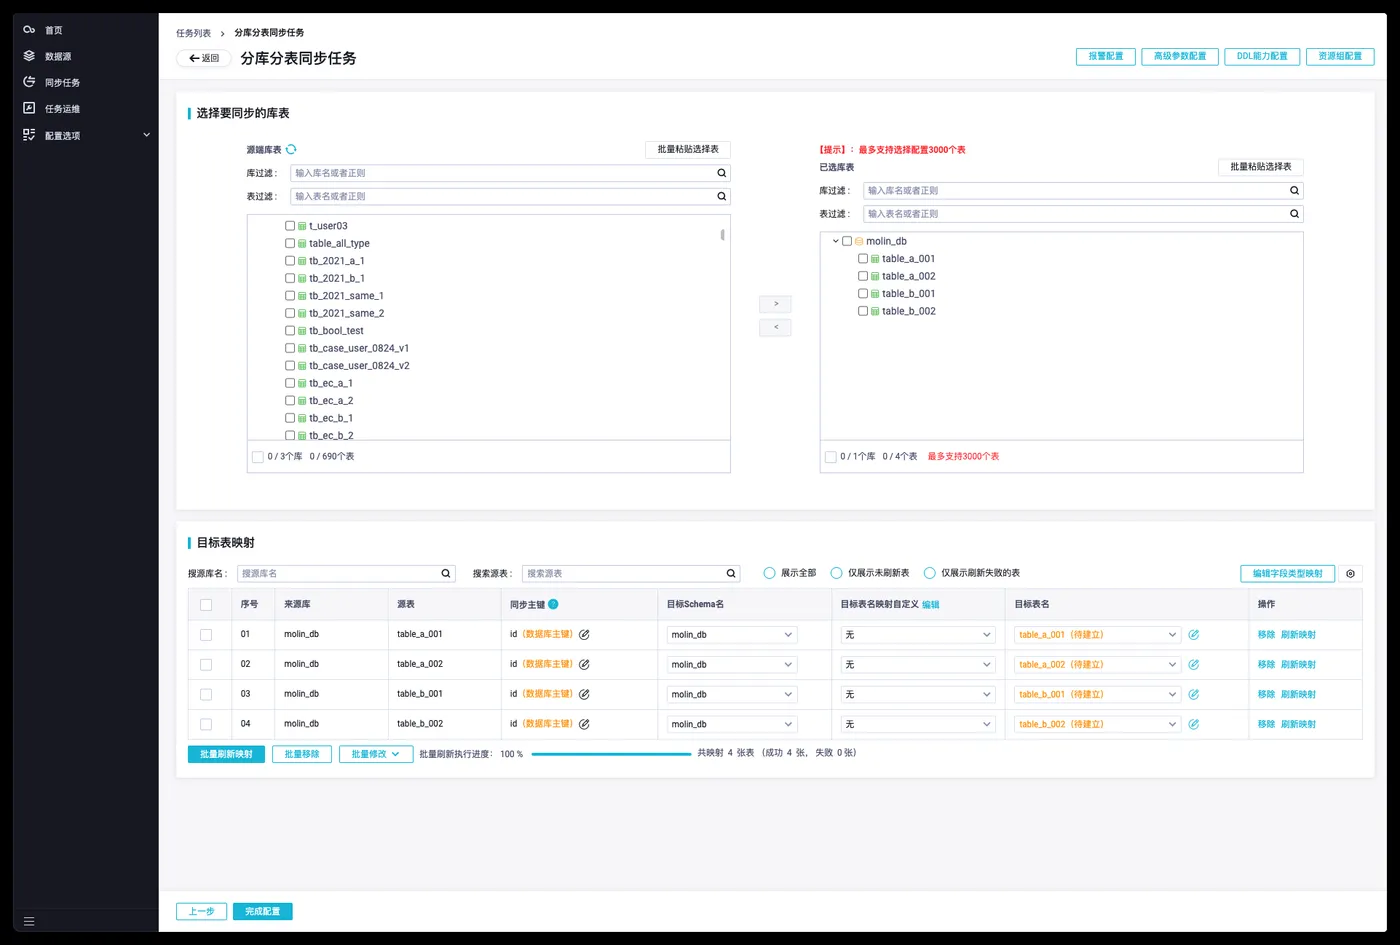Viewport: 1400px width, 945px height.
Task: Check the table_b_002 selected table checkbox
Action: tap(863, 311)
